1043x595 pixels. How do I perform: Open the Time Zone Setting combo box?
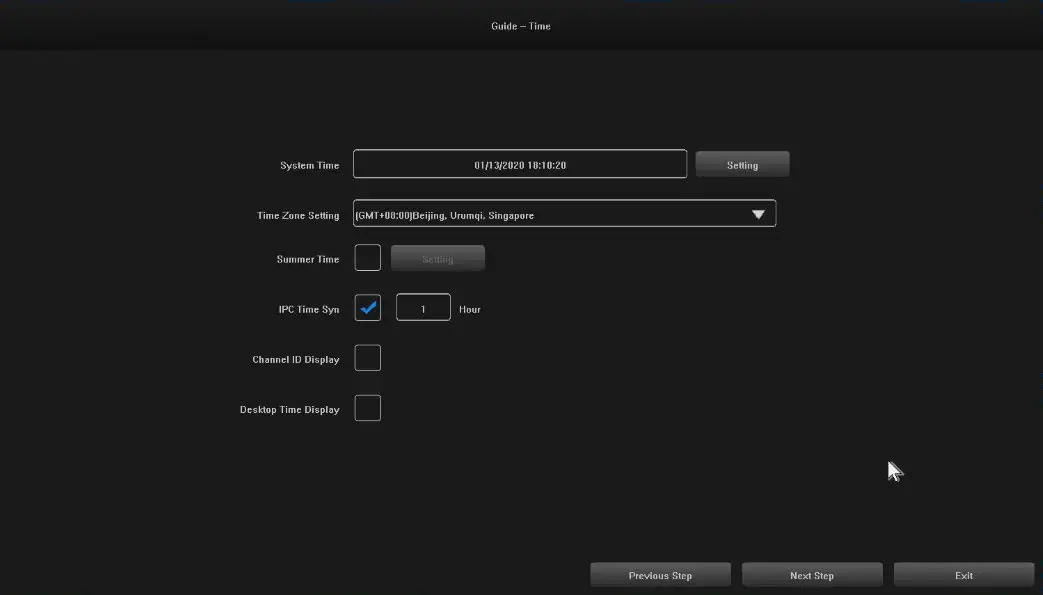click(550, 215)
